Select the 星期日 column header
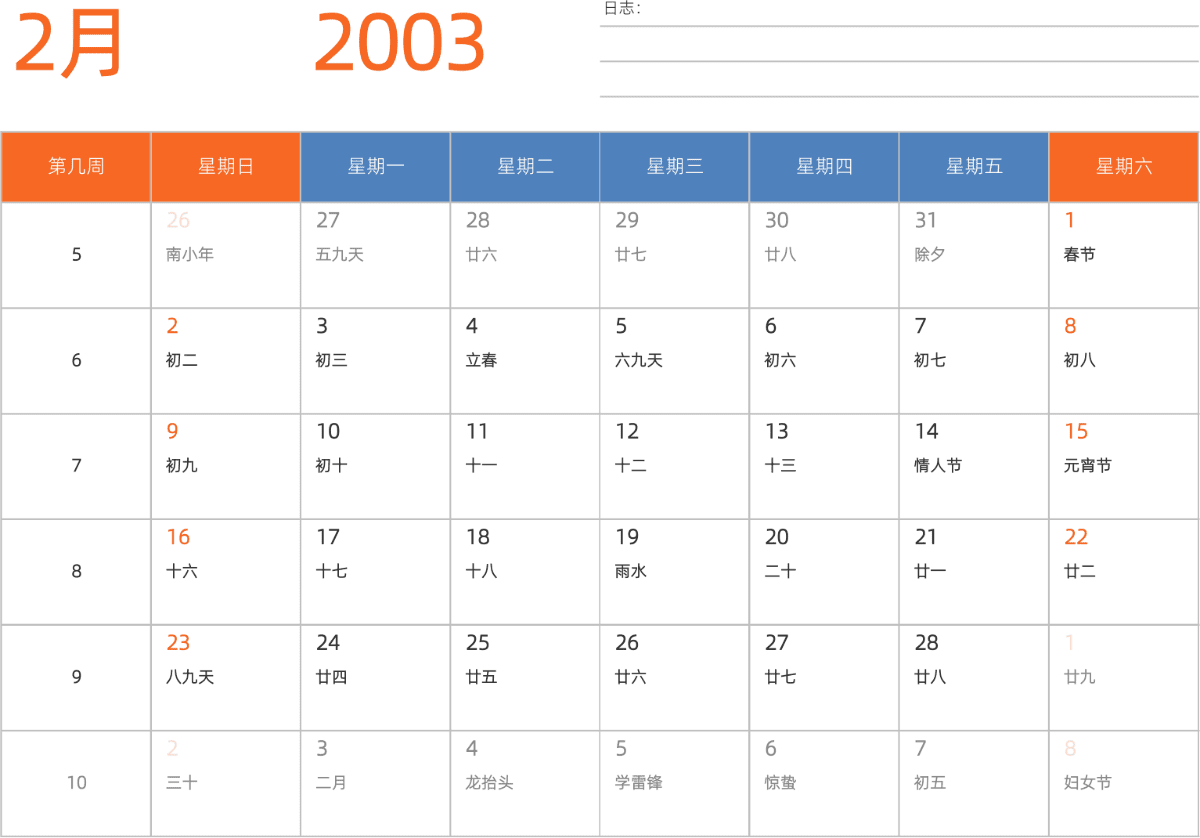Image resolution: width=1200 pixels, height=838 pixels. tap(226, 167)
